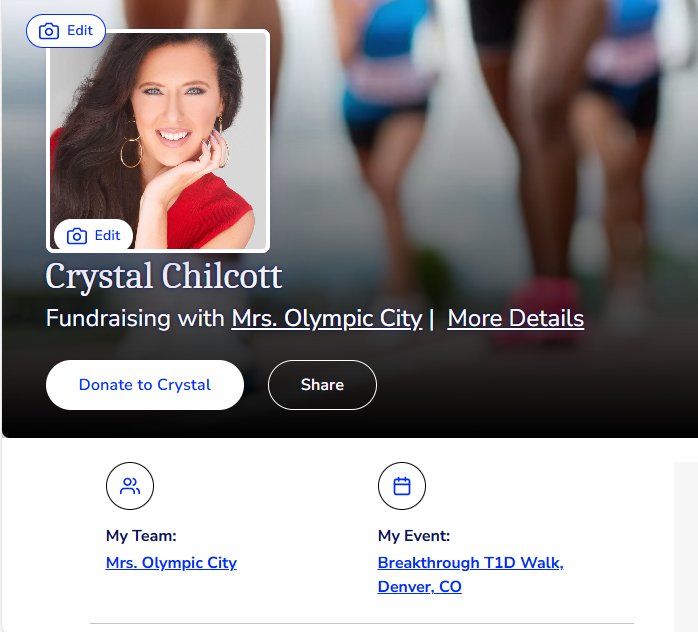Click the My Event: label
This screenshot has height=632, width=698.
pyautogui.click(x=414, y=536)
